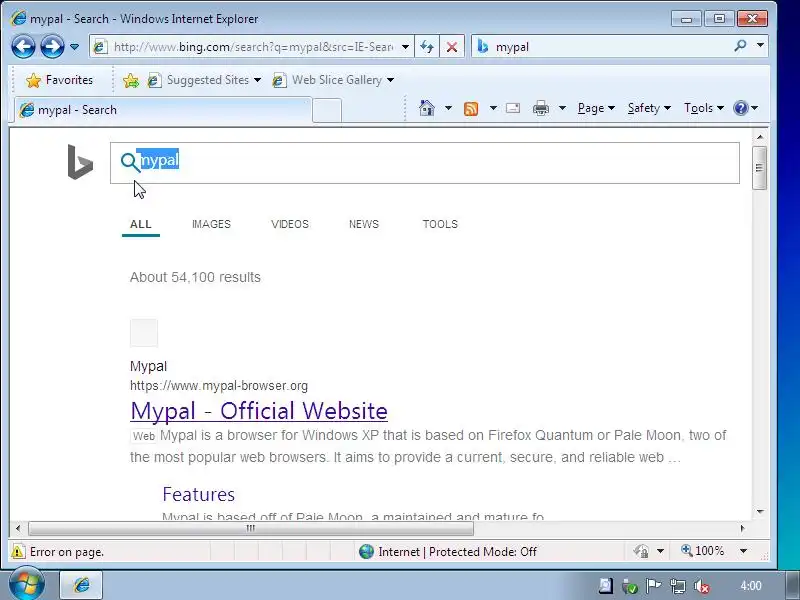This screenshot has width=800, height=600.
Task: Open Web Slice Gallery dropdown
Action: tap(333, 80)
